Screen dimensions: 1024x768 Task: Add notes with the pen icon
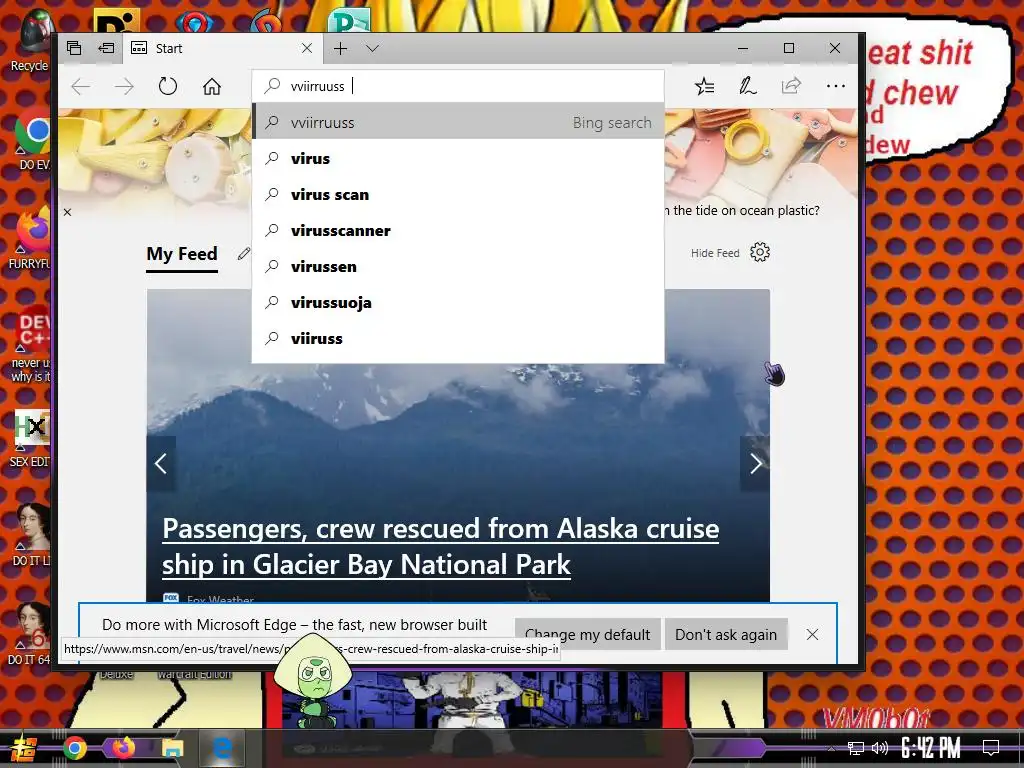coord(748,86)
